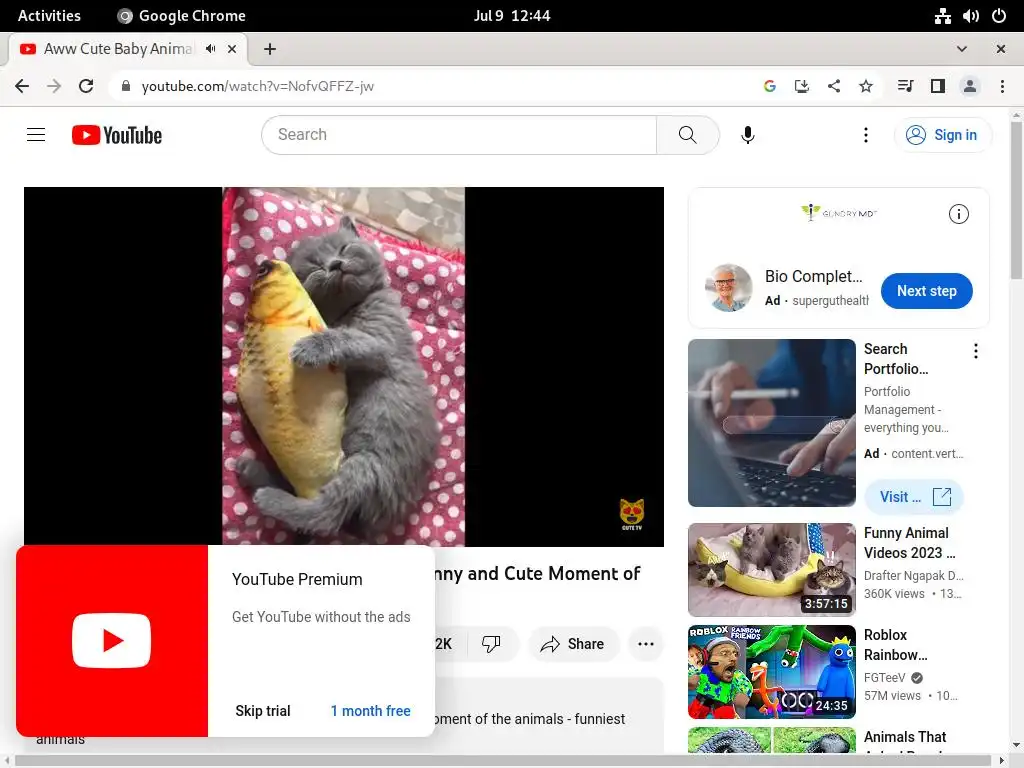The height and width of the screenshot is (768, 1024).
Task: Select the address bar URL
Action: pyautogui.click(x=258, y=86)
